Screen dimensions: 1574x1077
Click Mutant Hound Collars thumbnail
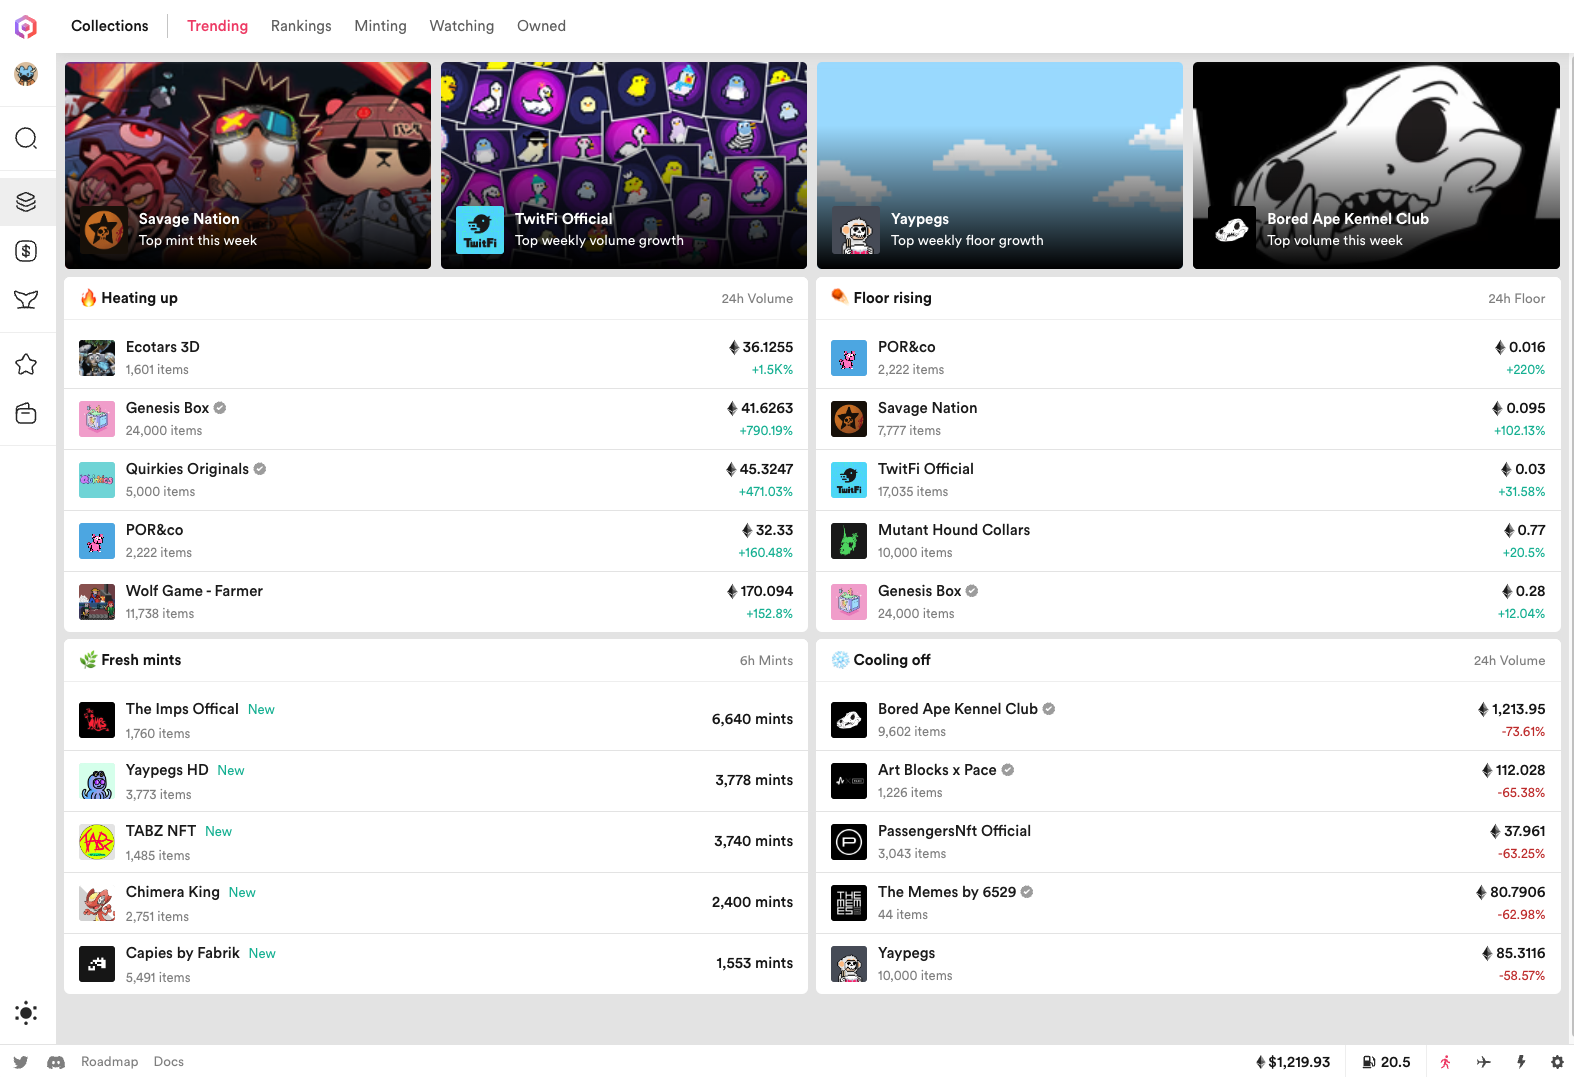click(x=849, y=541)
